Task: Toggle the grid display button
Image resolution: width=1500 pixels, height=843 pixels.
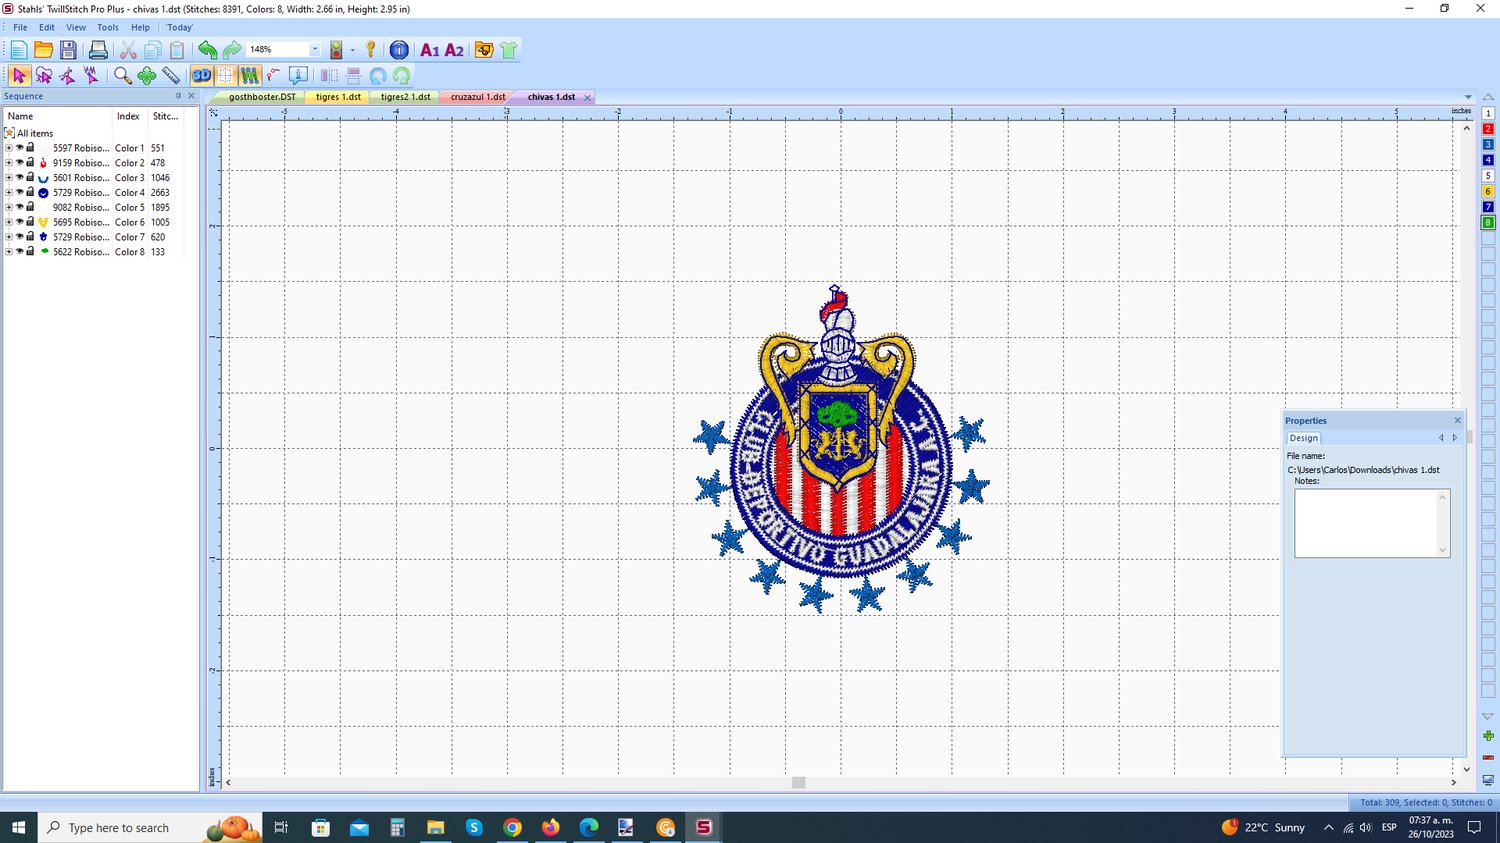Action: [226, 75]
